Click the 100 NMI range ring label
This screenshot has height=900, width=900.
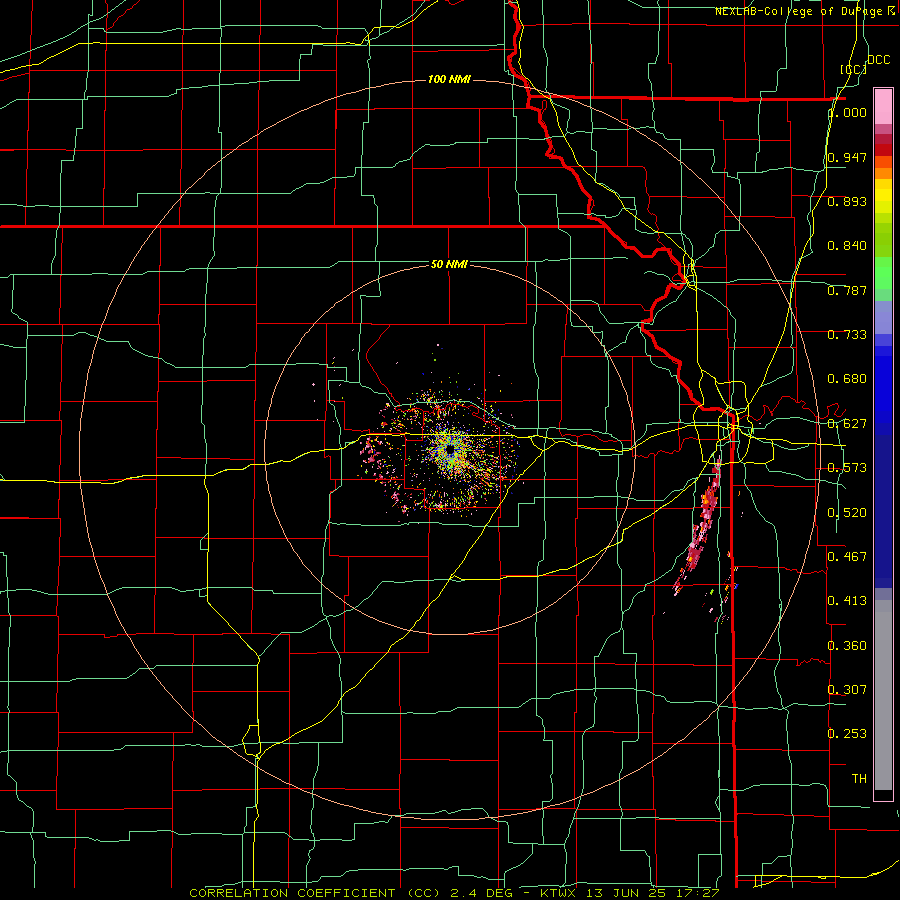(449, 79)
